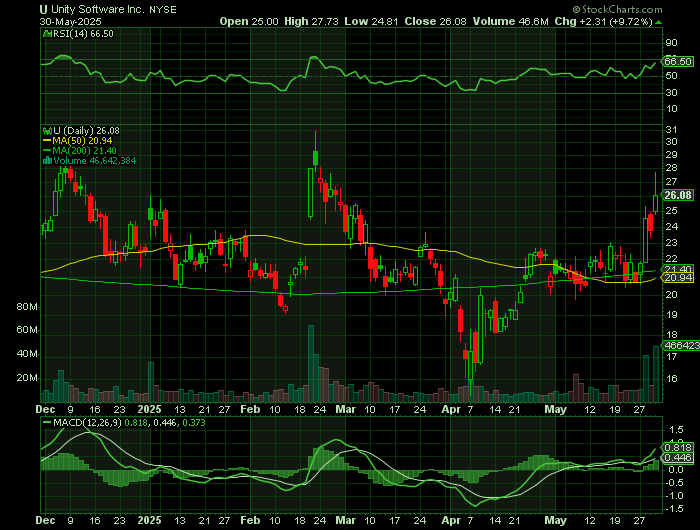Click the 0.373 histogram value in MACD legend
Screen dimensions: 700x530
(x=194, y=422)
